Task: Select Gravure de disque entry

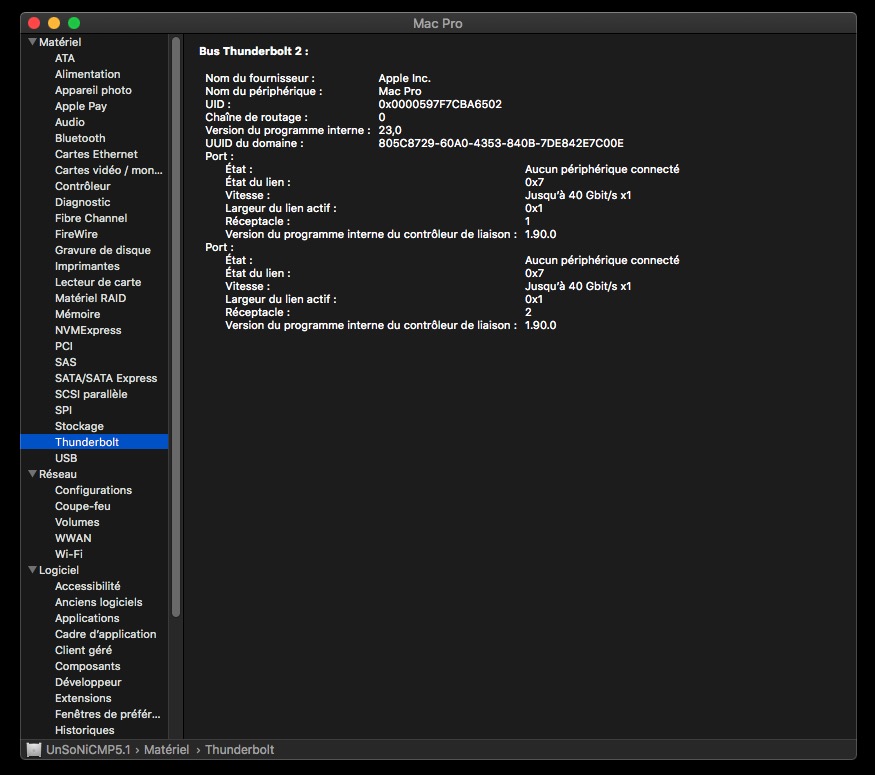Action: pos(103,250)
